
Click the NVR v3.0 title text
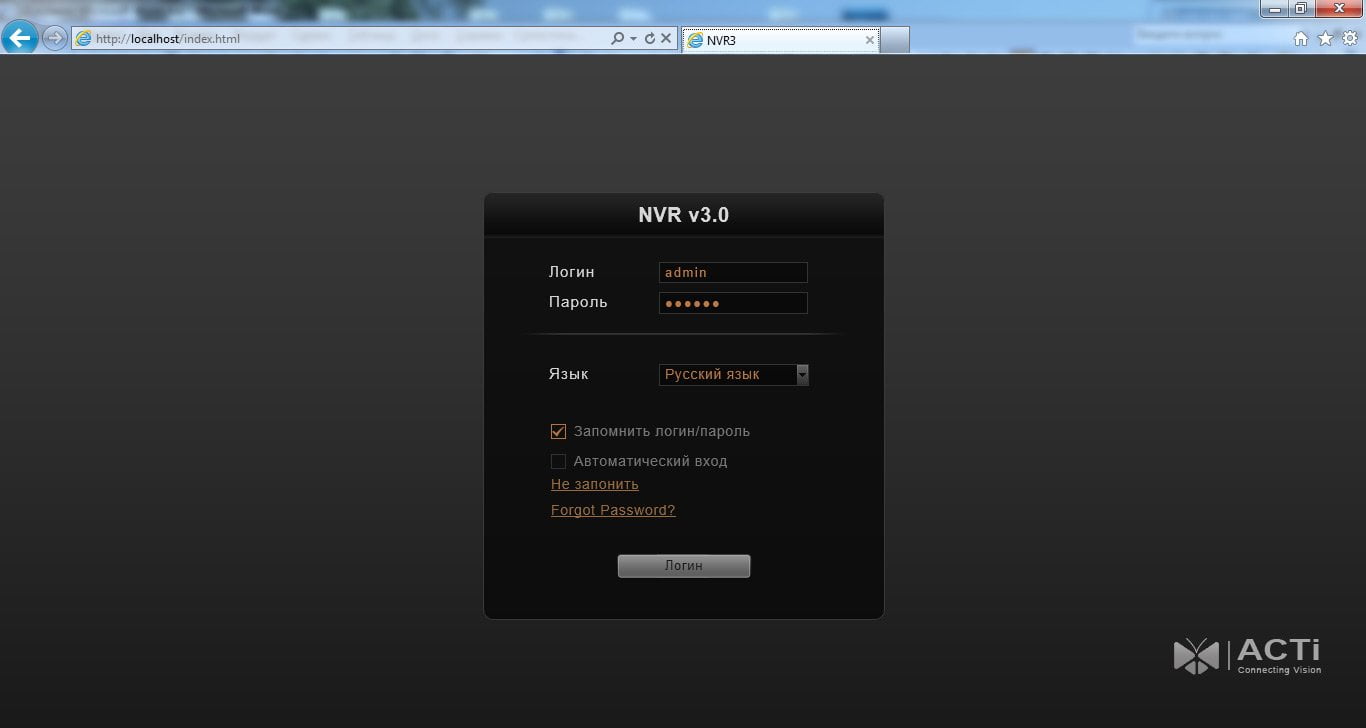pos(684,214)
